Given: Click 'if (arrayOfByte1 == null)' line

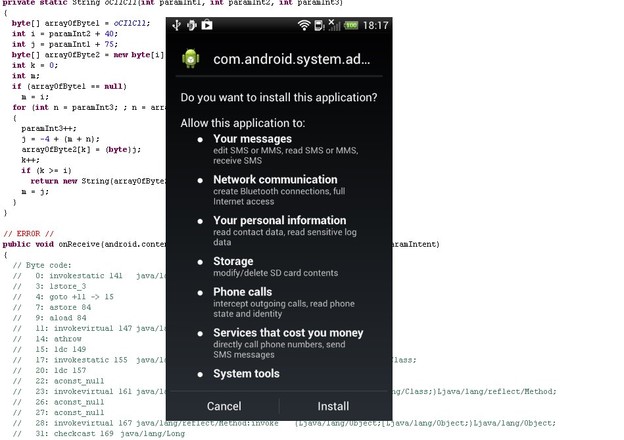Looking at the screenshot, I should pos(69,86).
